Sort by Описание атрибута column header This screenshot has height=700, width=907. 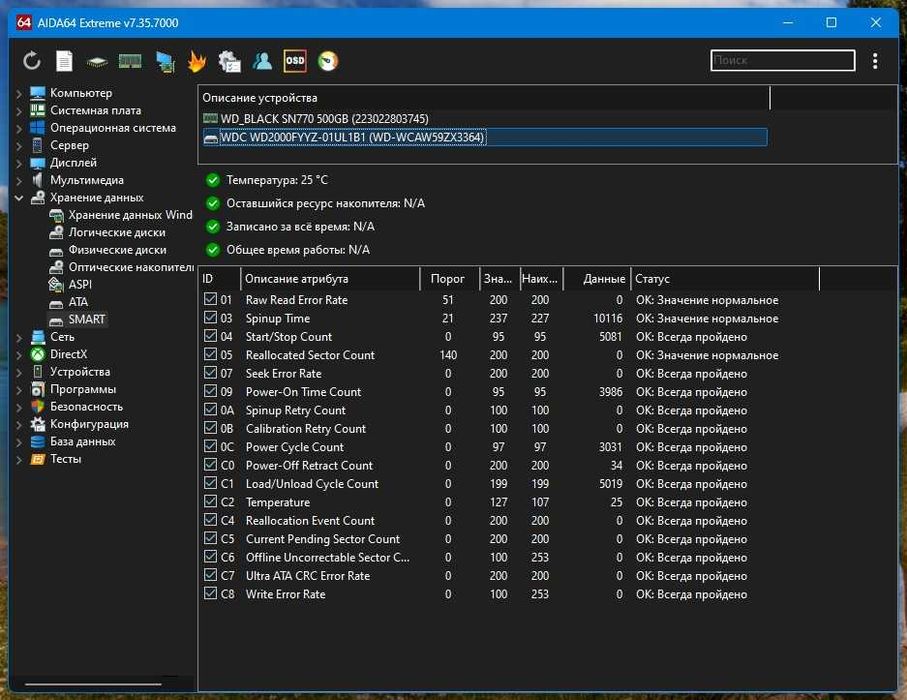point(330,278)
